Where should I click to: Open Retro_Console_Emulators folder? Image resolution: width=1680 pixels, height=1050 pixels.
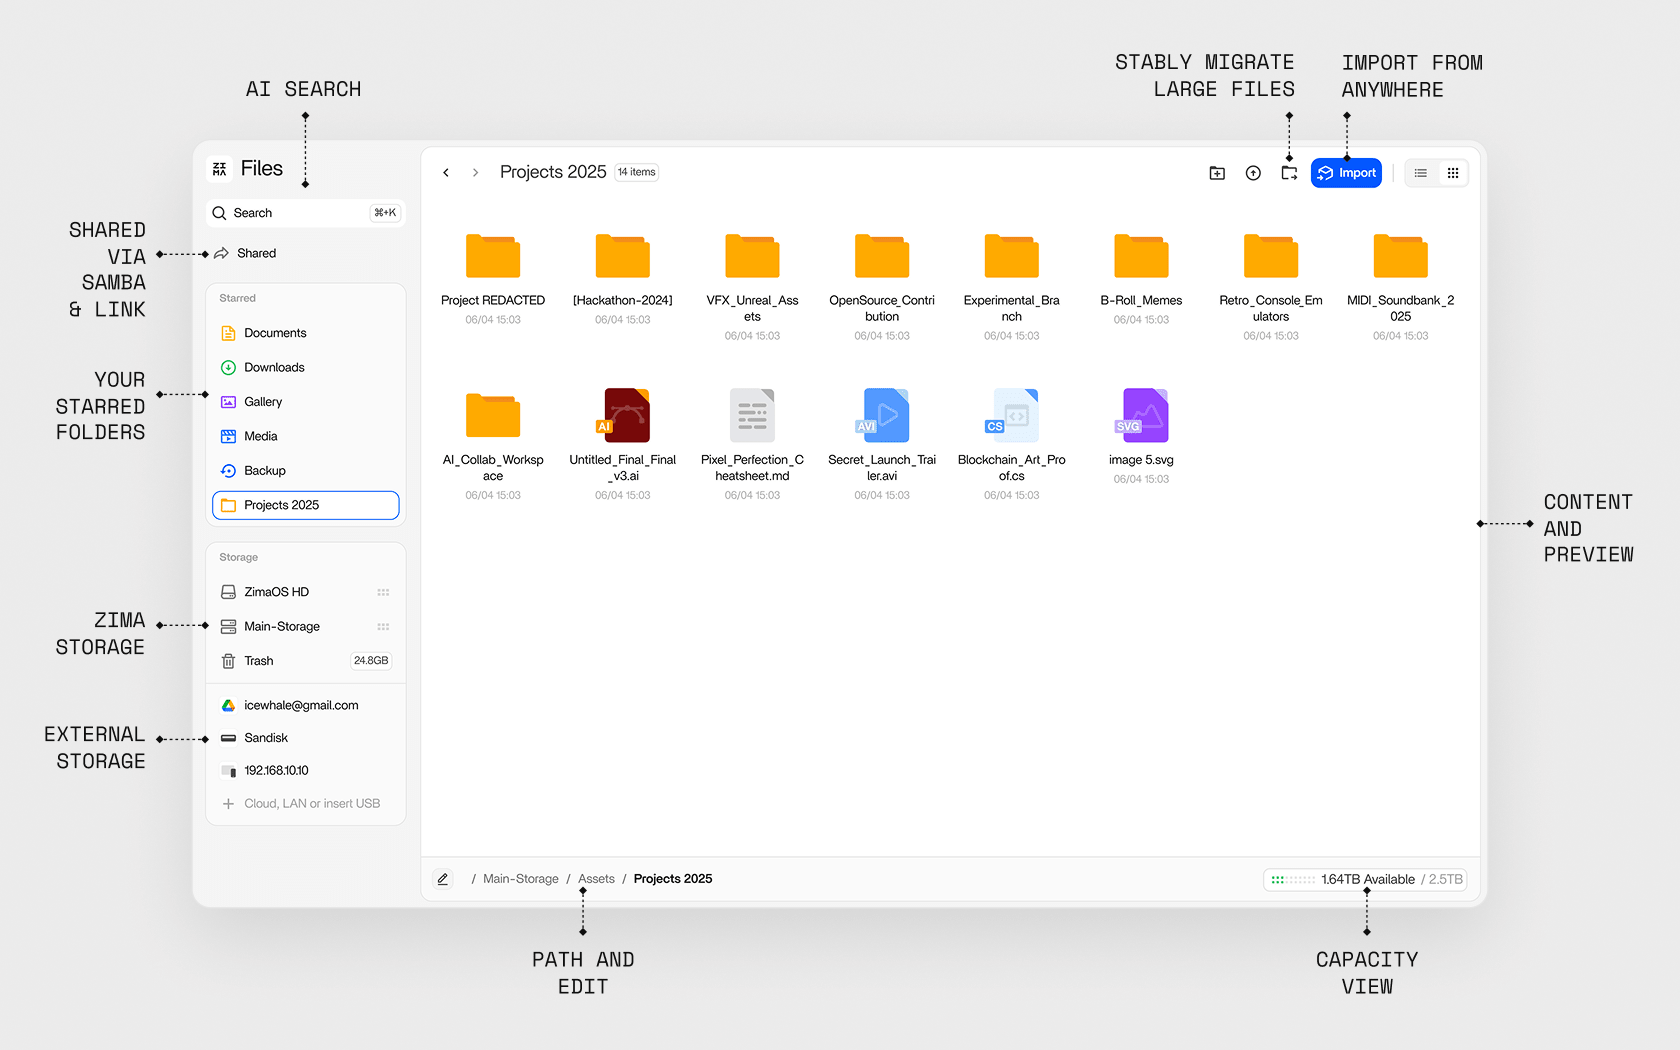point(1271,286)
